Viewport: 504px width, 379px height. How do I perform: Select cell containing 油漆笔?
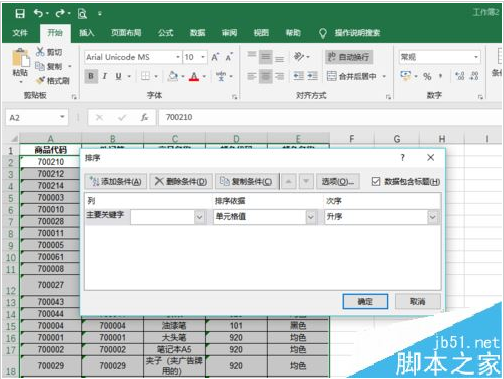tap(174, 326)
